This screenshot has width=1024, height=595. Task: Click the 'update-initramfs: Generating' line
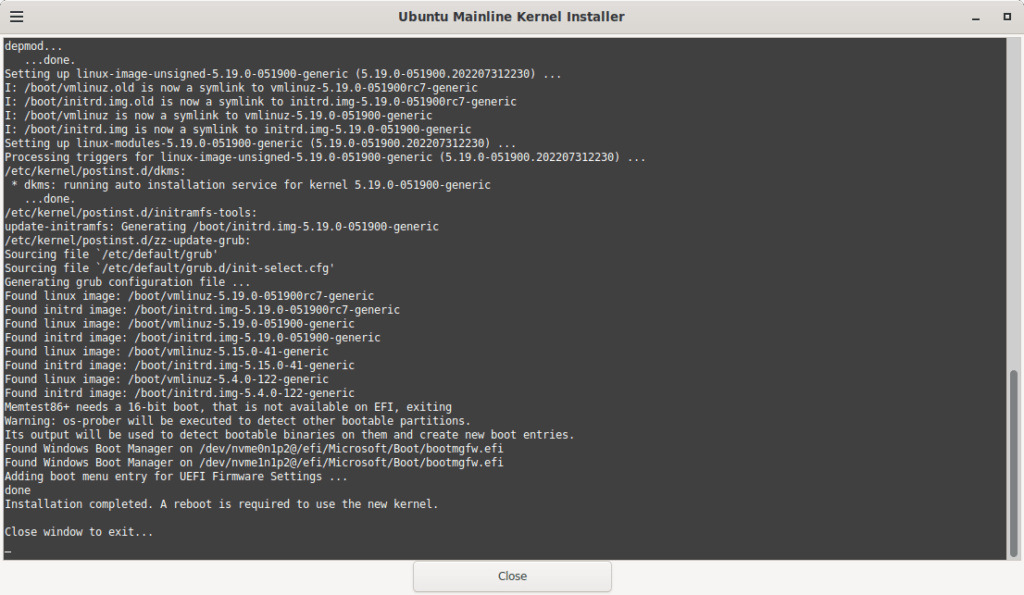[221, 226]
